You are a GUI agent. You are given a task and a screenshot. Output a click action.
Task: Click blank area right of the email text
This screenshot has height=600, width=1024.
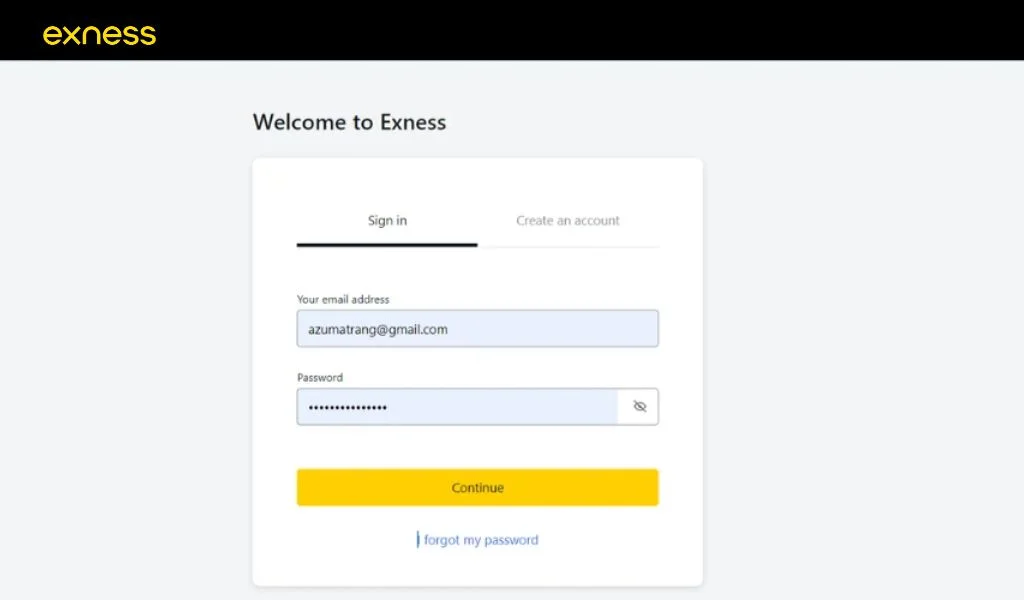pyautogui.click(x=560, y=329)
